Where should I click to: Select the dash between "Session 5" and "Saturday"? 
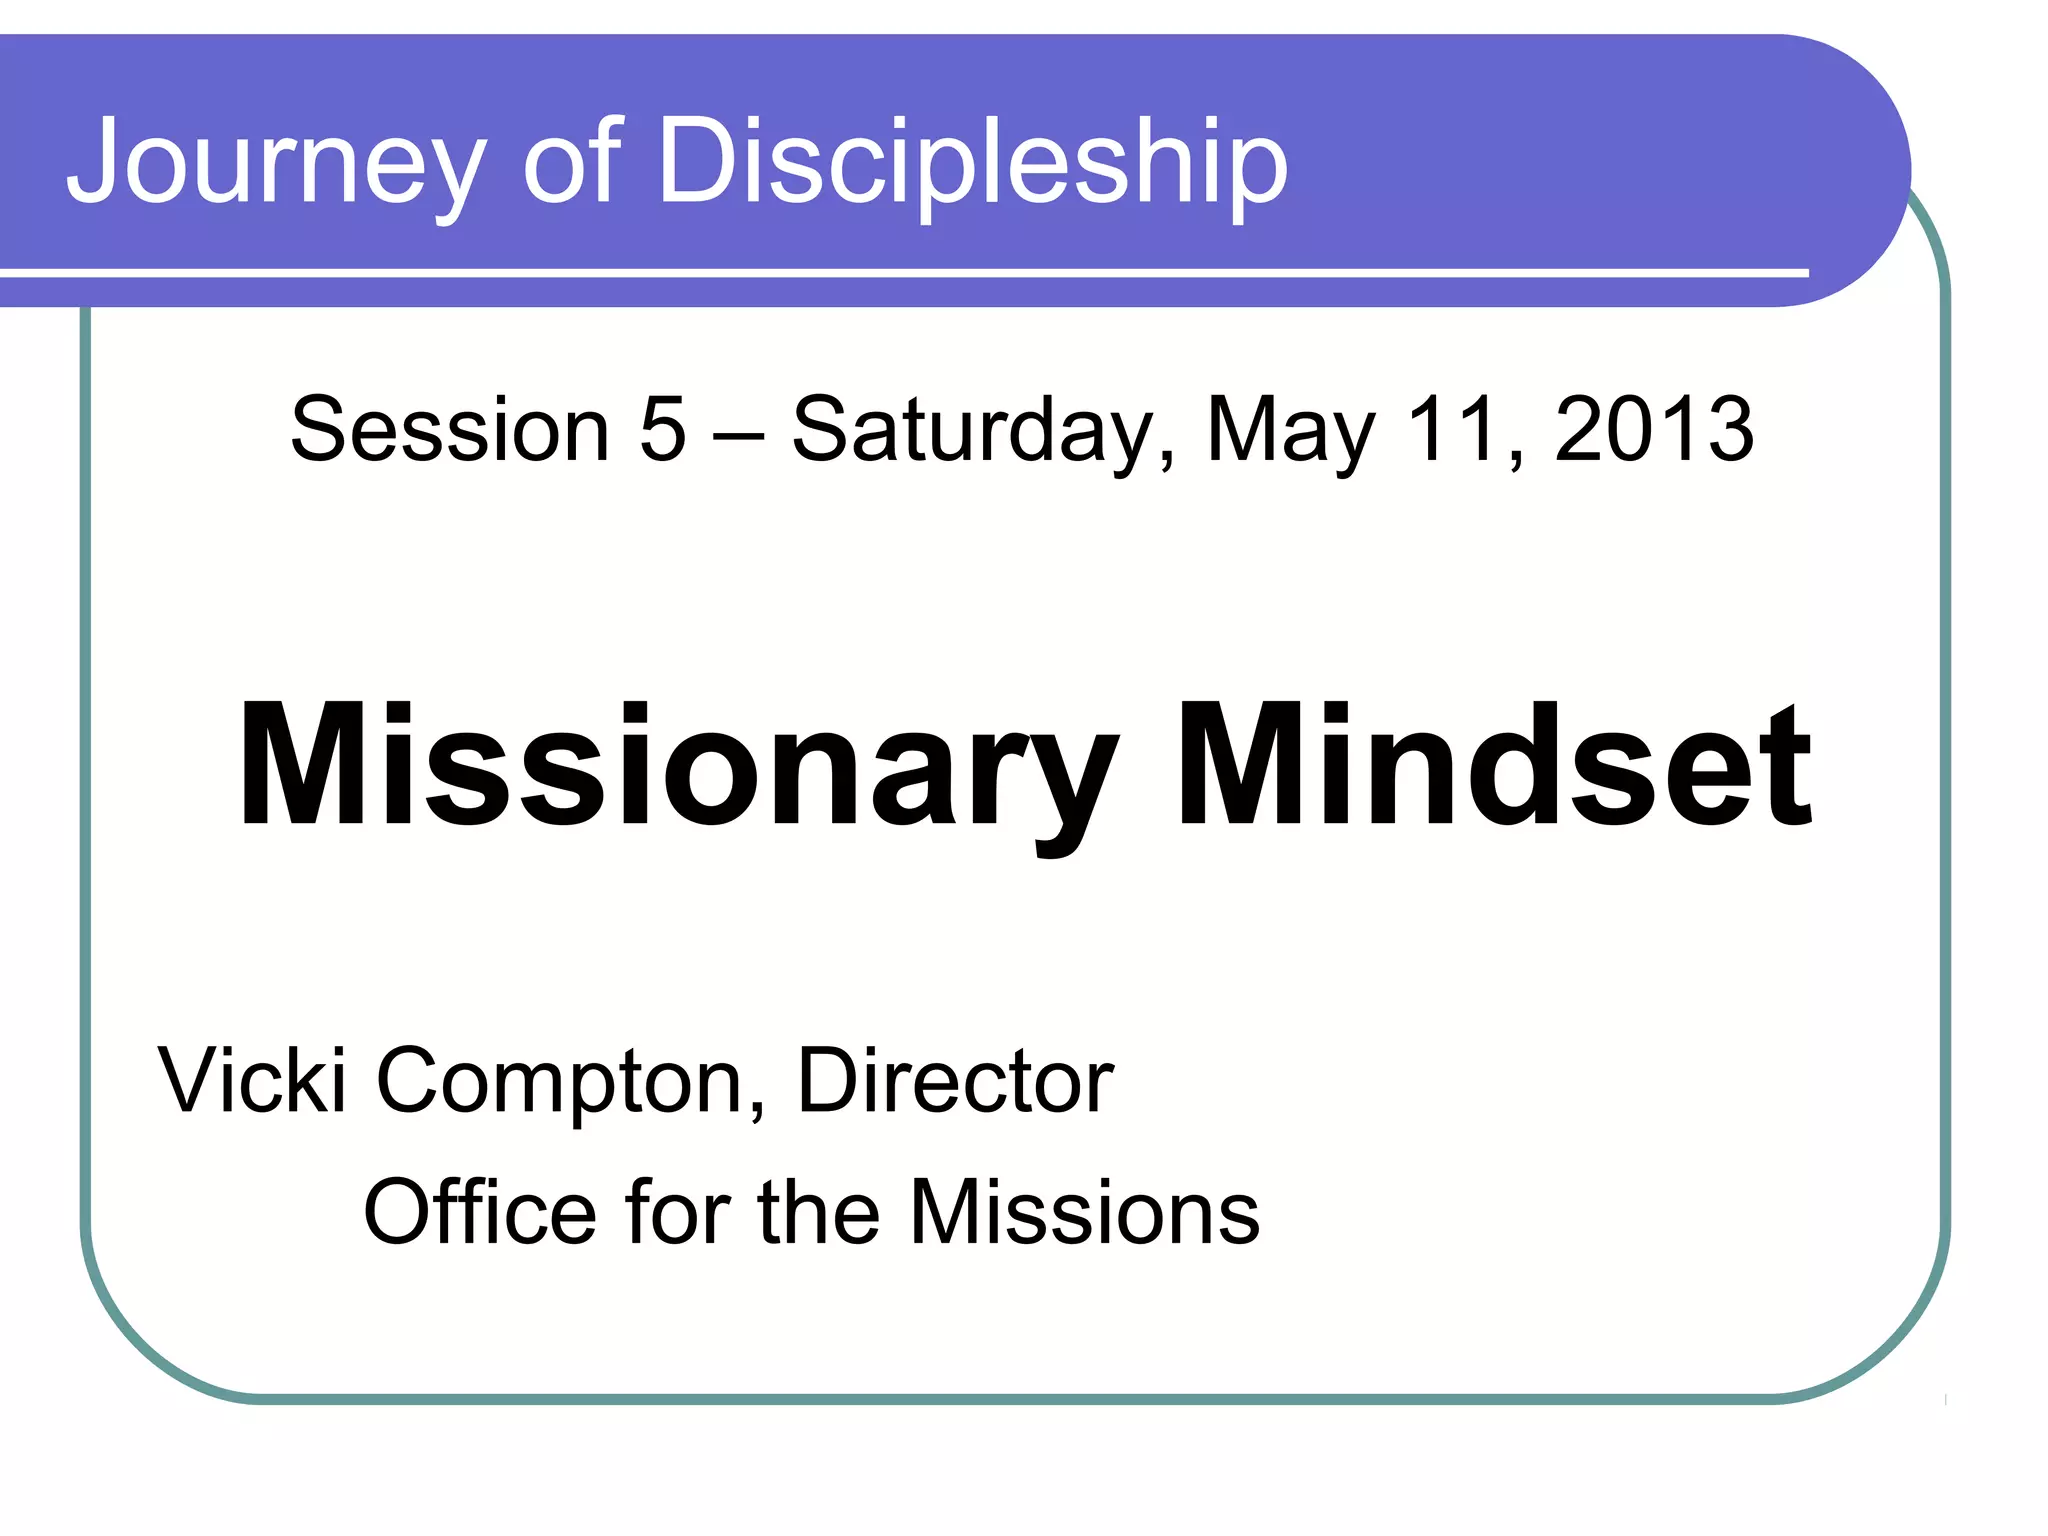739,436
